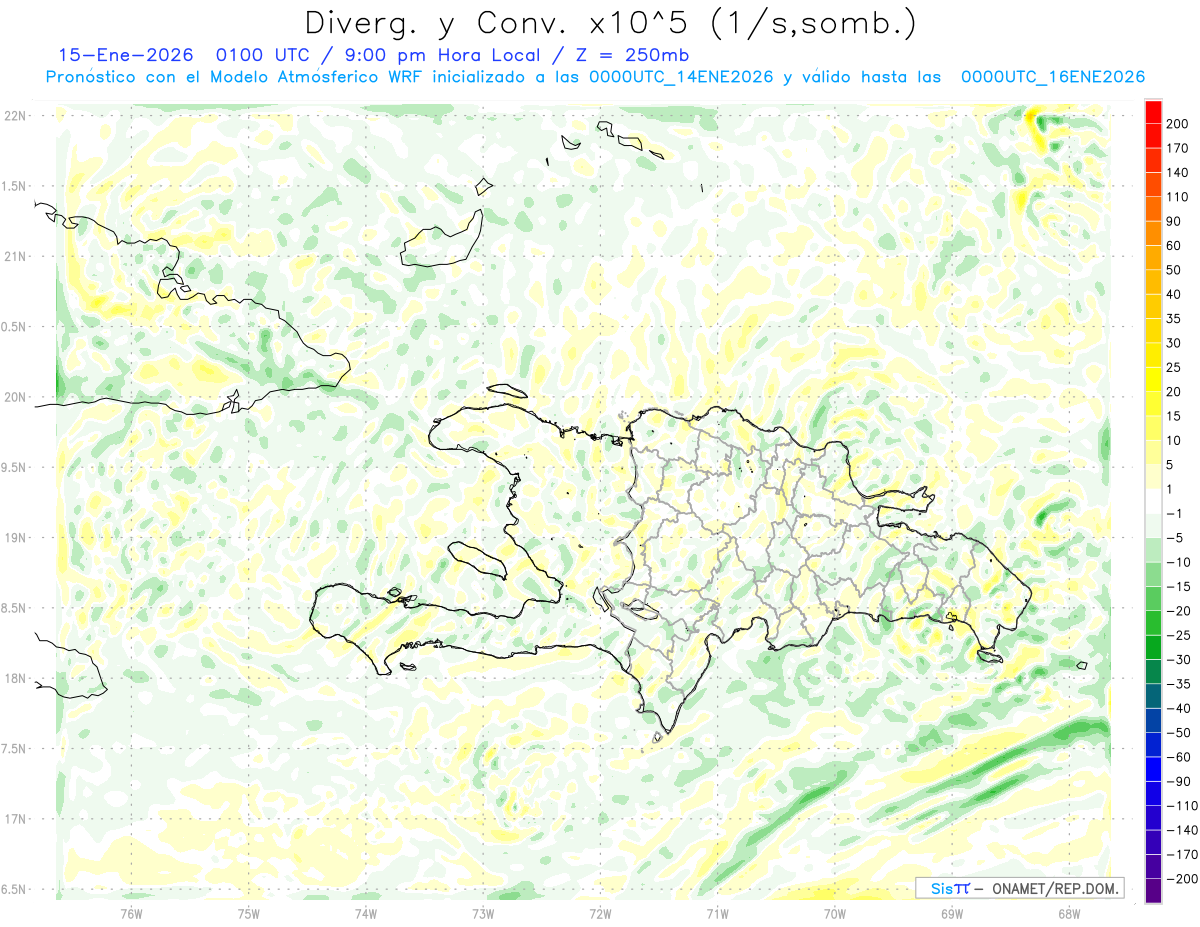The image size is (1200, 927).
Task: Click the -170 colorbar value
Action: click(x=1180, y=855)
